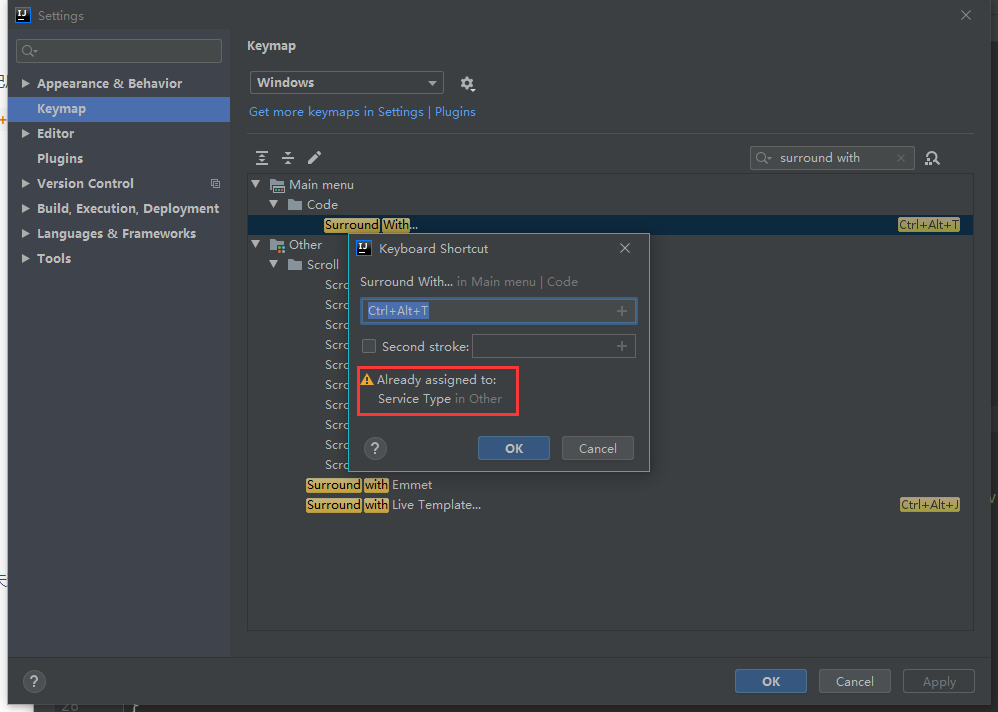Expand Appearance & Behavior settings section

[x=26, y=84]
